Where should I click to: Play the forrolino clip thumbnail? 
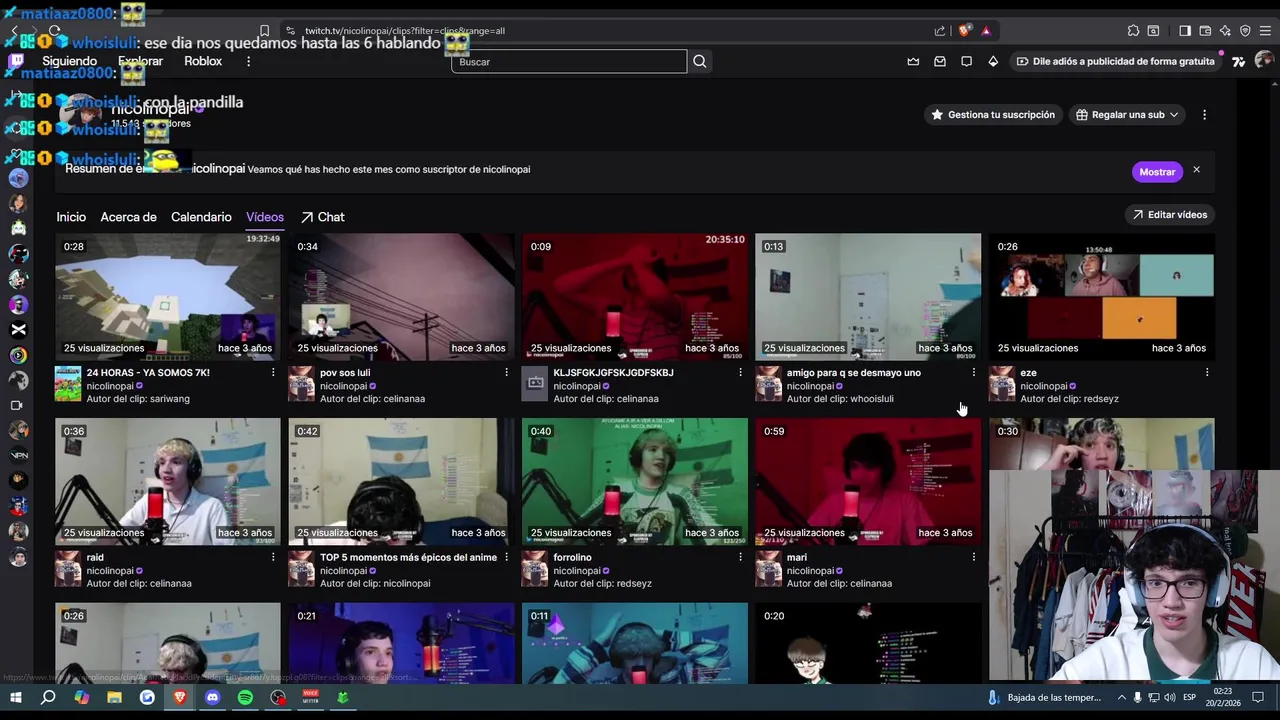coord(635,482)
